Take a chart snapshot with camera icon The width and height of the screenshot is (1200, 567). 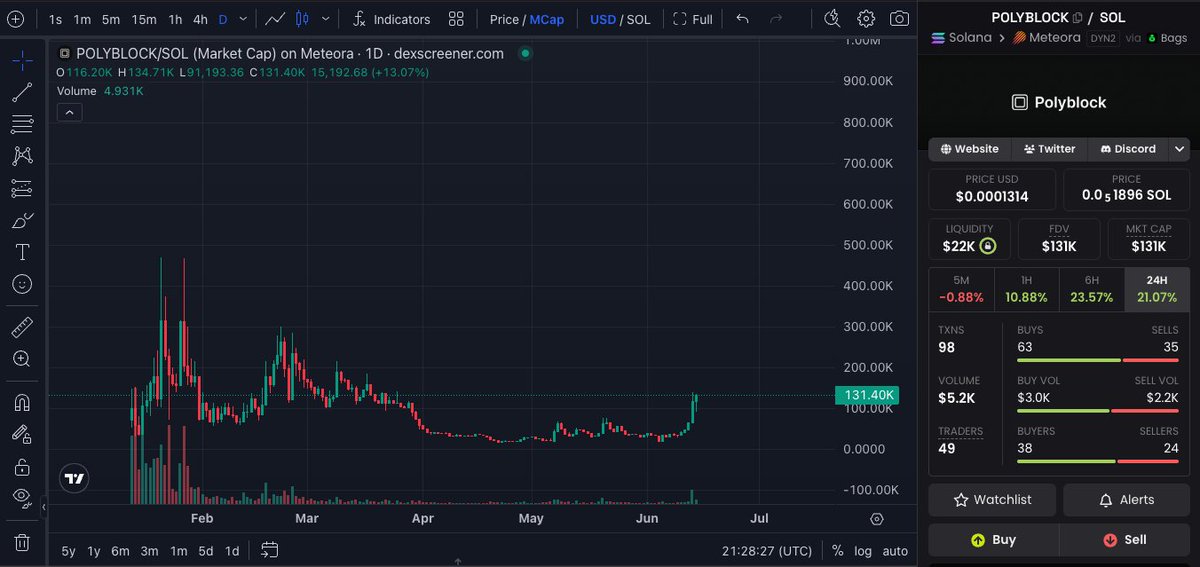pos(900,19)
